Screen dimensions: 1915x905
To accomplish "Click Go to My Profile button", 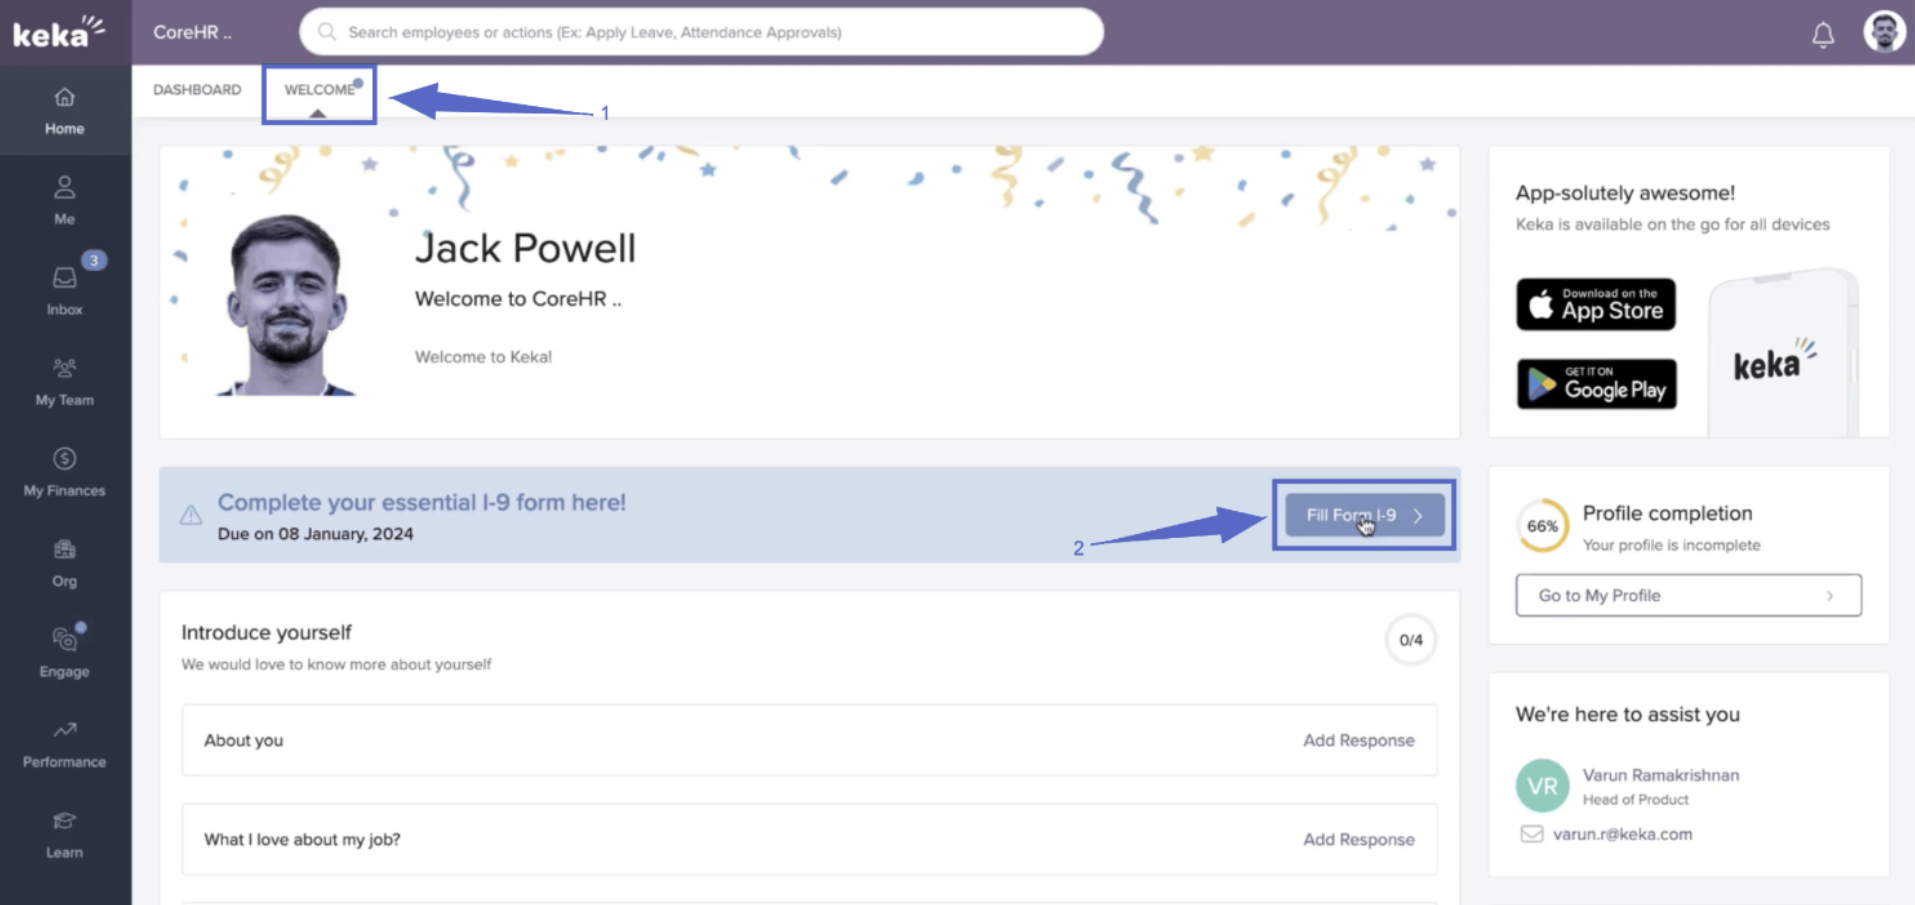I will 1687,595.
